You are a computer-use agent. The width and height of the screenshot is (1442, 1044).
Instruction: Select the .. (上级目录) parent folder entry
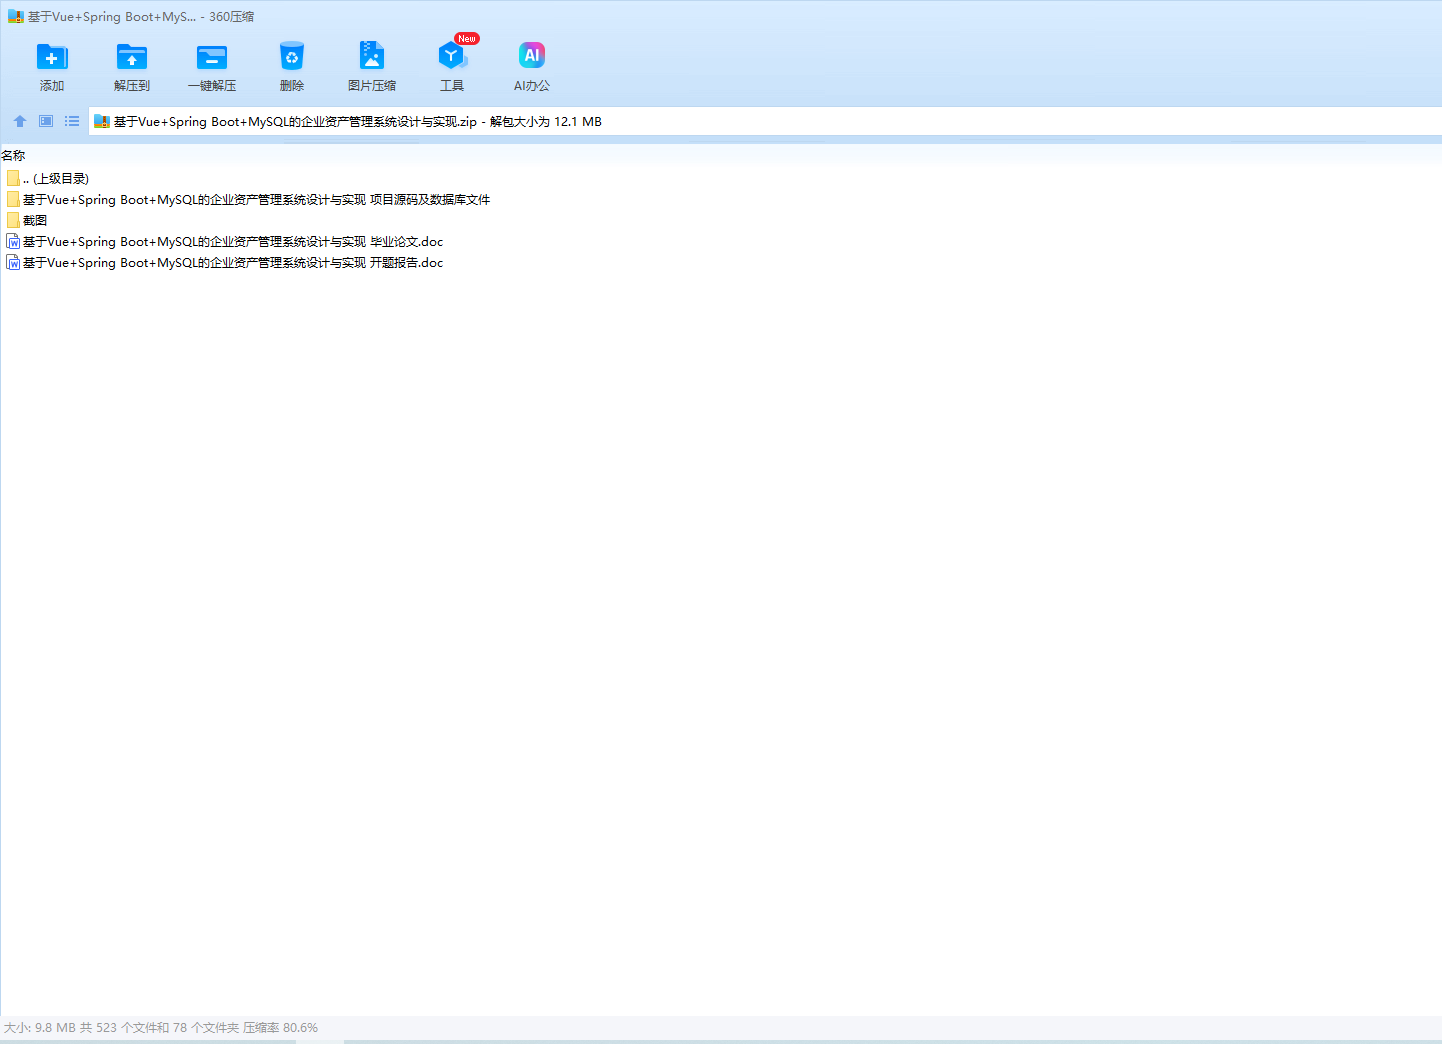tap(60, 179)
